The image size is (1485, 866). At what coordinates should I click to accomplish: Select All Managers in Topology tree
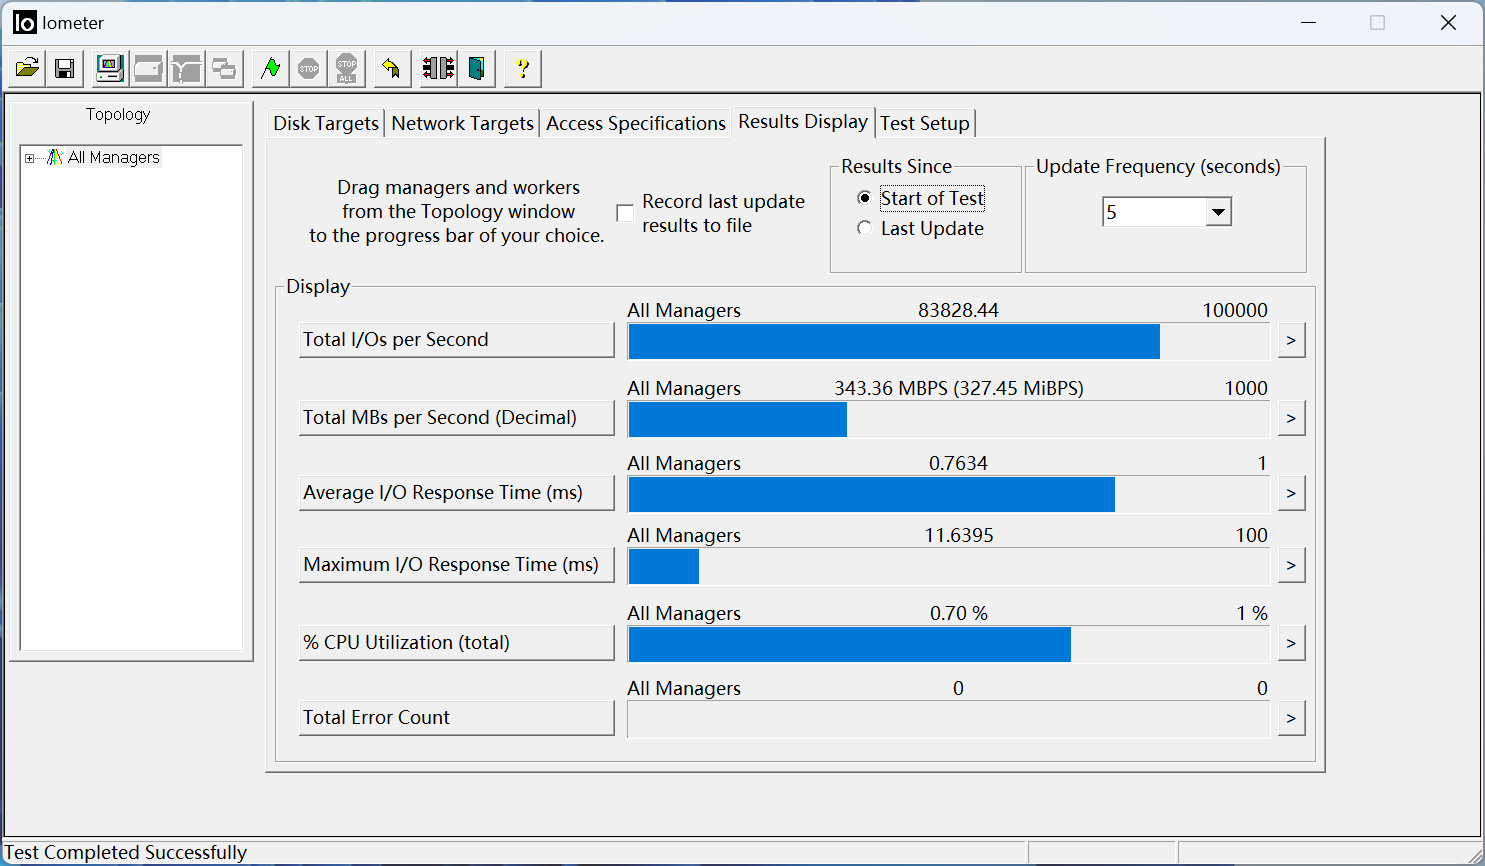tap(113, 158)
